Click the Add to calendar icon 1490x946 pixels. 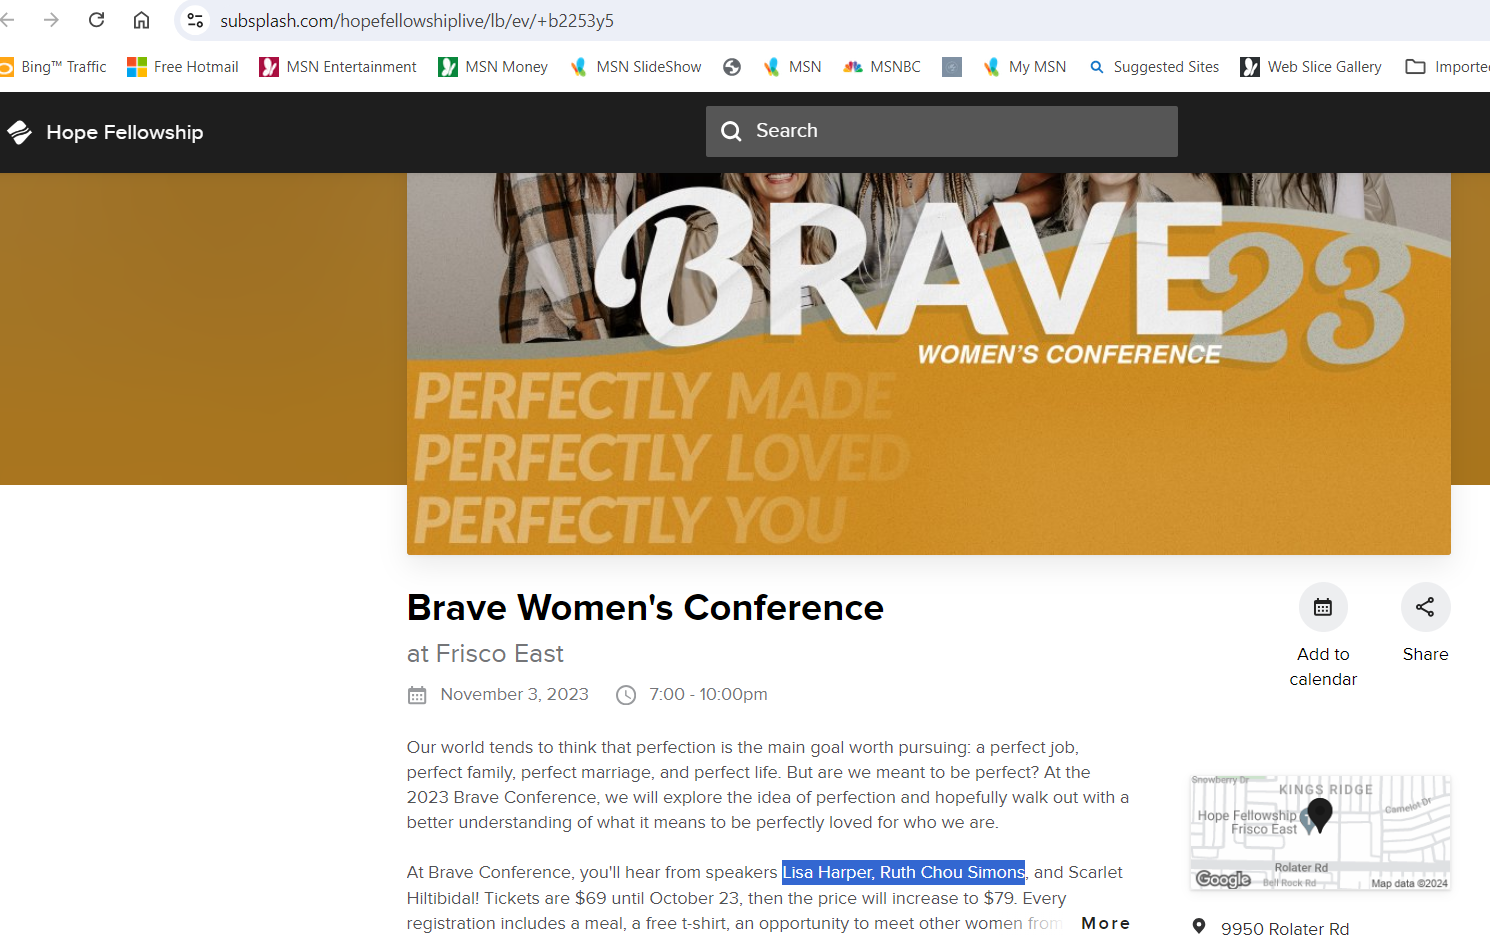tap(1322, 607)
